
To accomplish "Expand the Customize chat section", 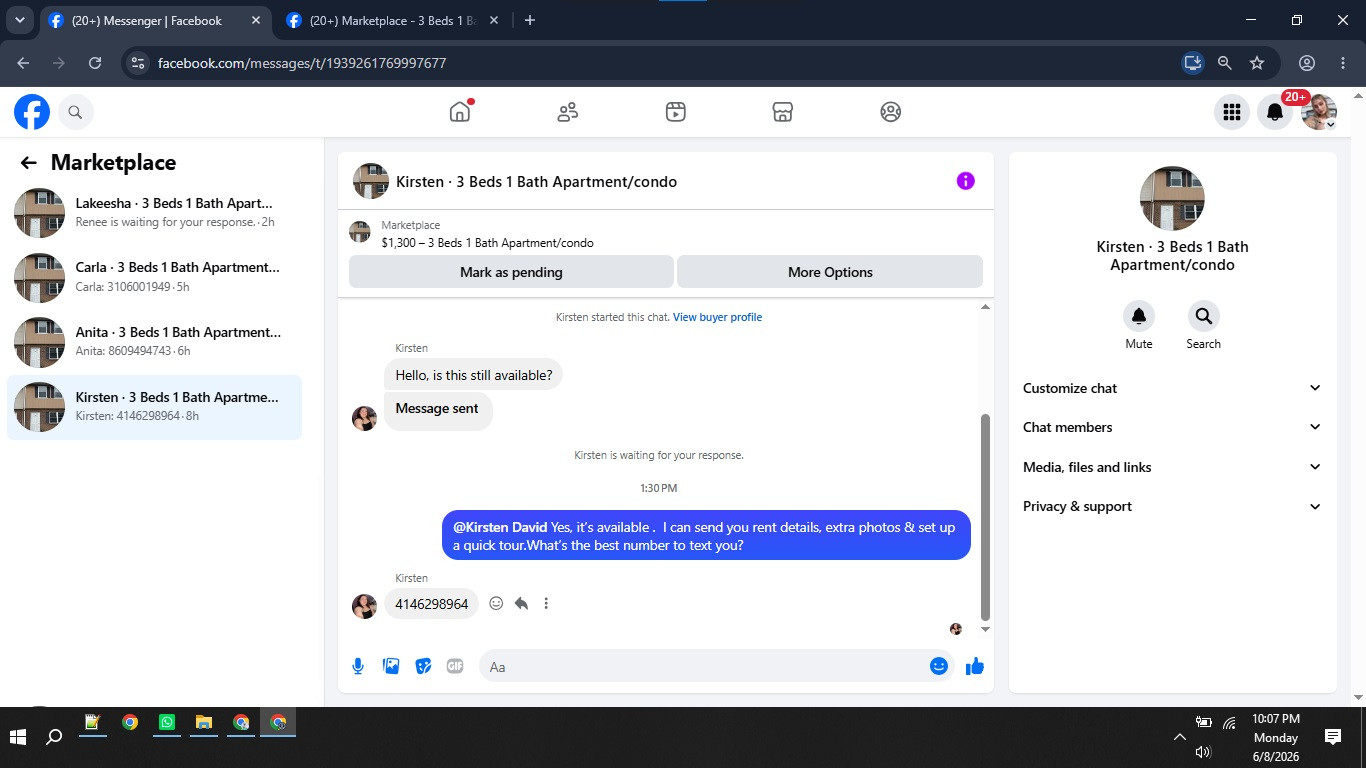I will 1172,388.
